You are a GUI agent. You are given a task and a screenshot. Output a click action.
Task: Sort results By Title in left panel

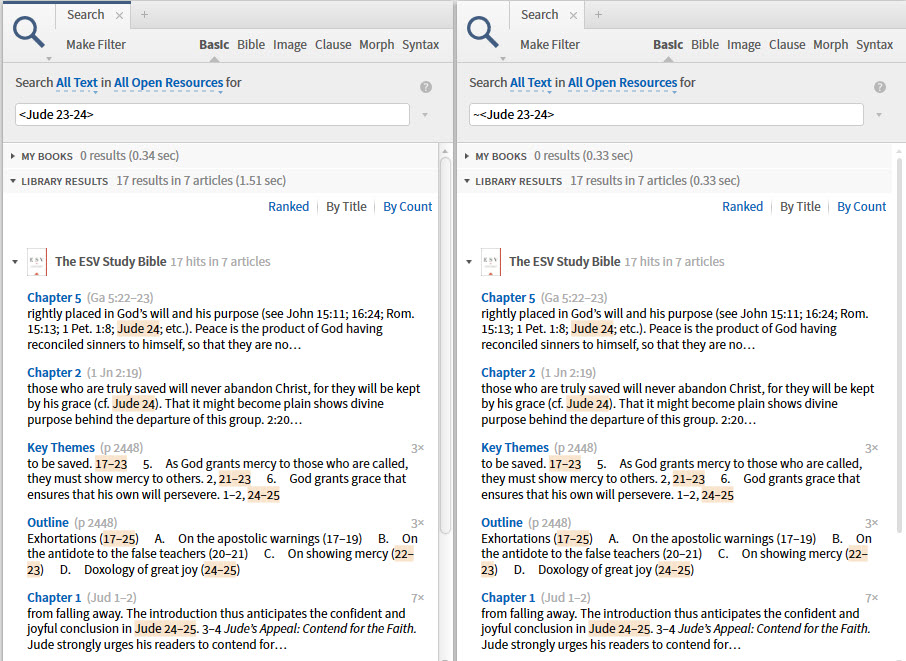click(x=346, y=206)
